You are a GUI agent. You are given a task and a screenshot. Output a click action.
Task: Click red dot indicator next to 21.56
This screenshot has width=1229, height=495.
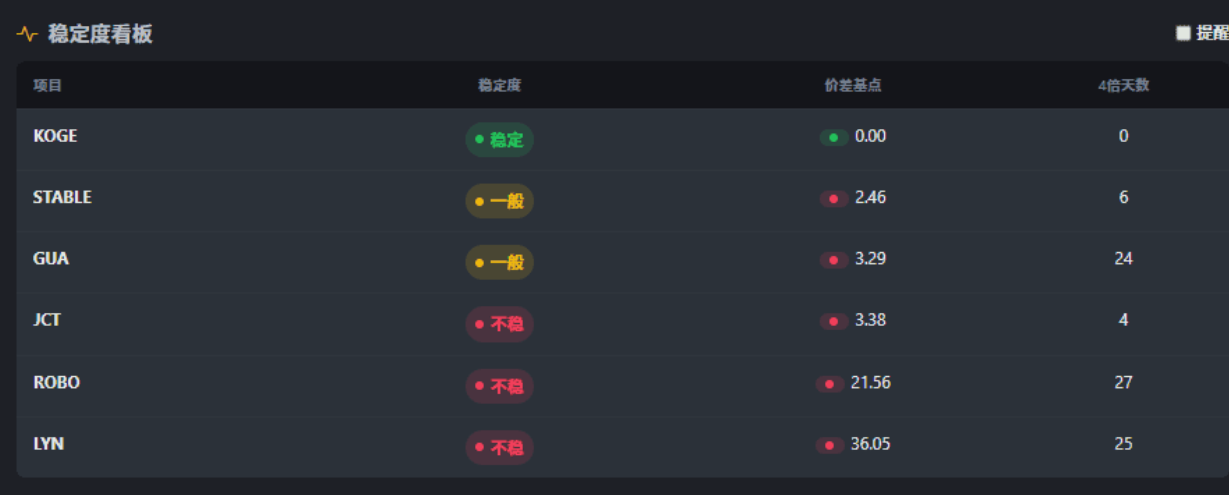[829, 383]
